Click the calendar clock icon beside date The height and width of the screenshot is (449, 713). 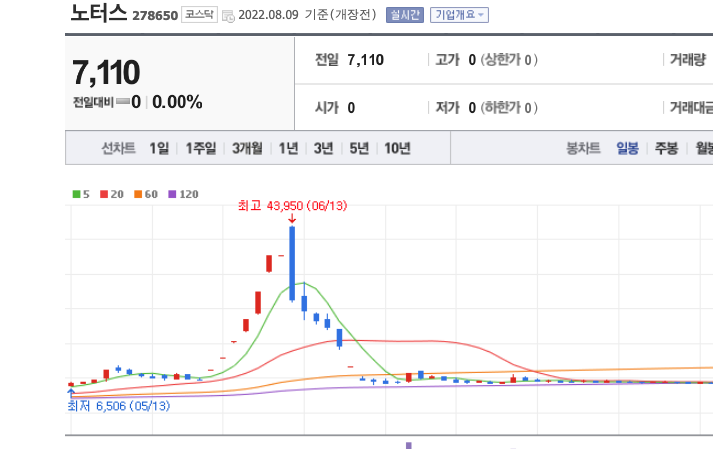coord(228,16)
